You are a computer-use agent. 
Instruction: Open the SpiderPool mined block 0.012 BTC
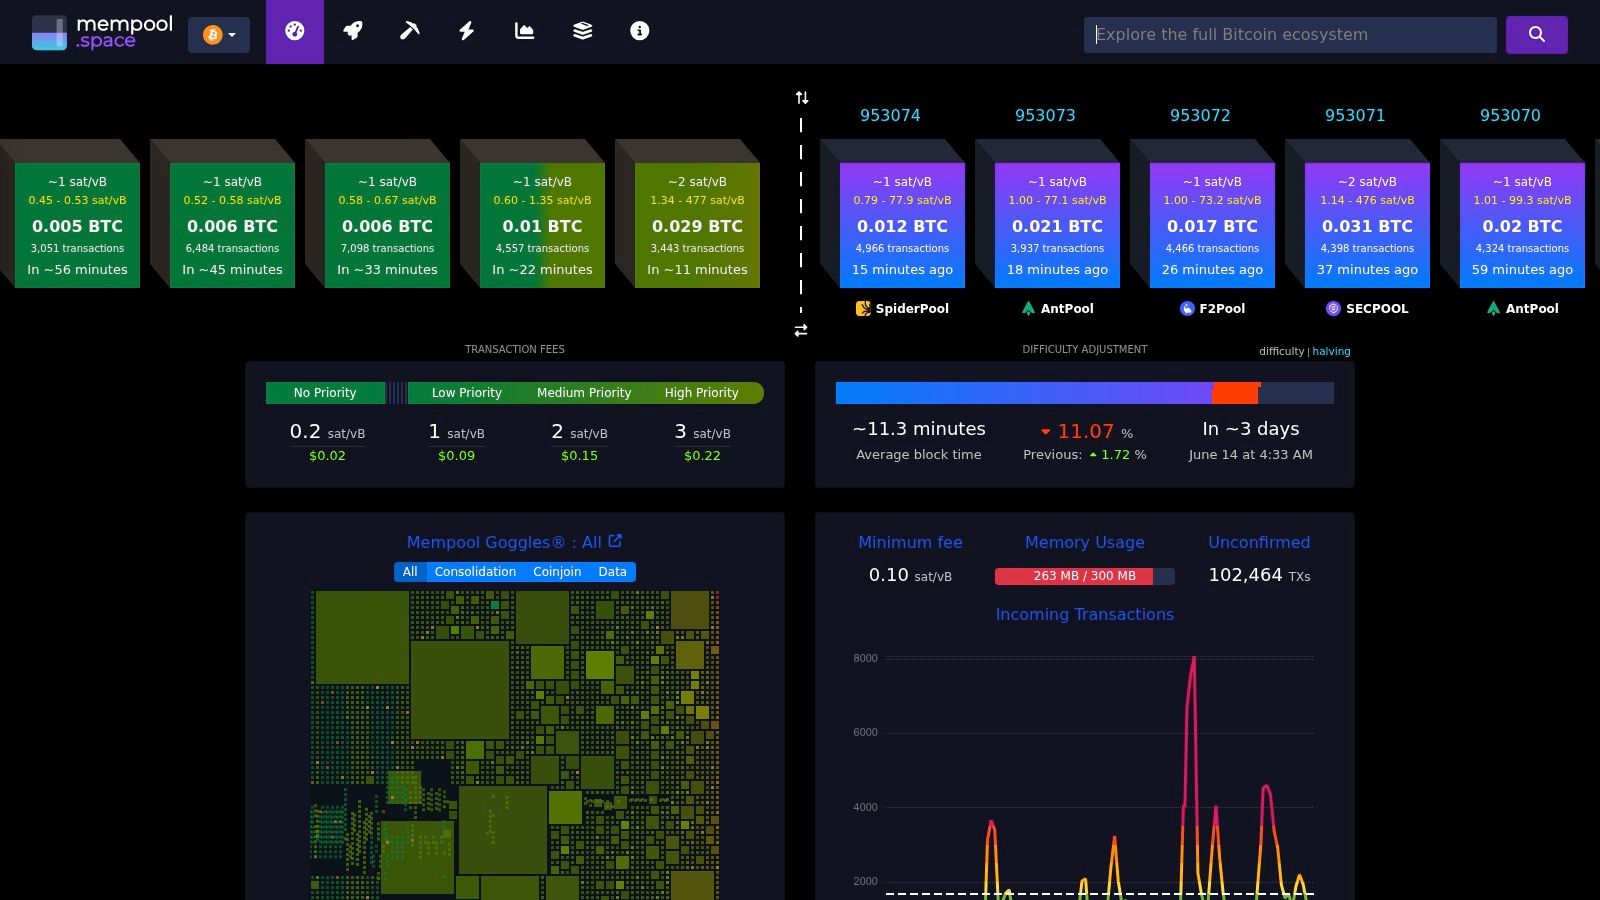pos(902,225)
